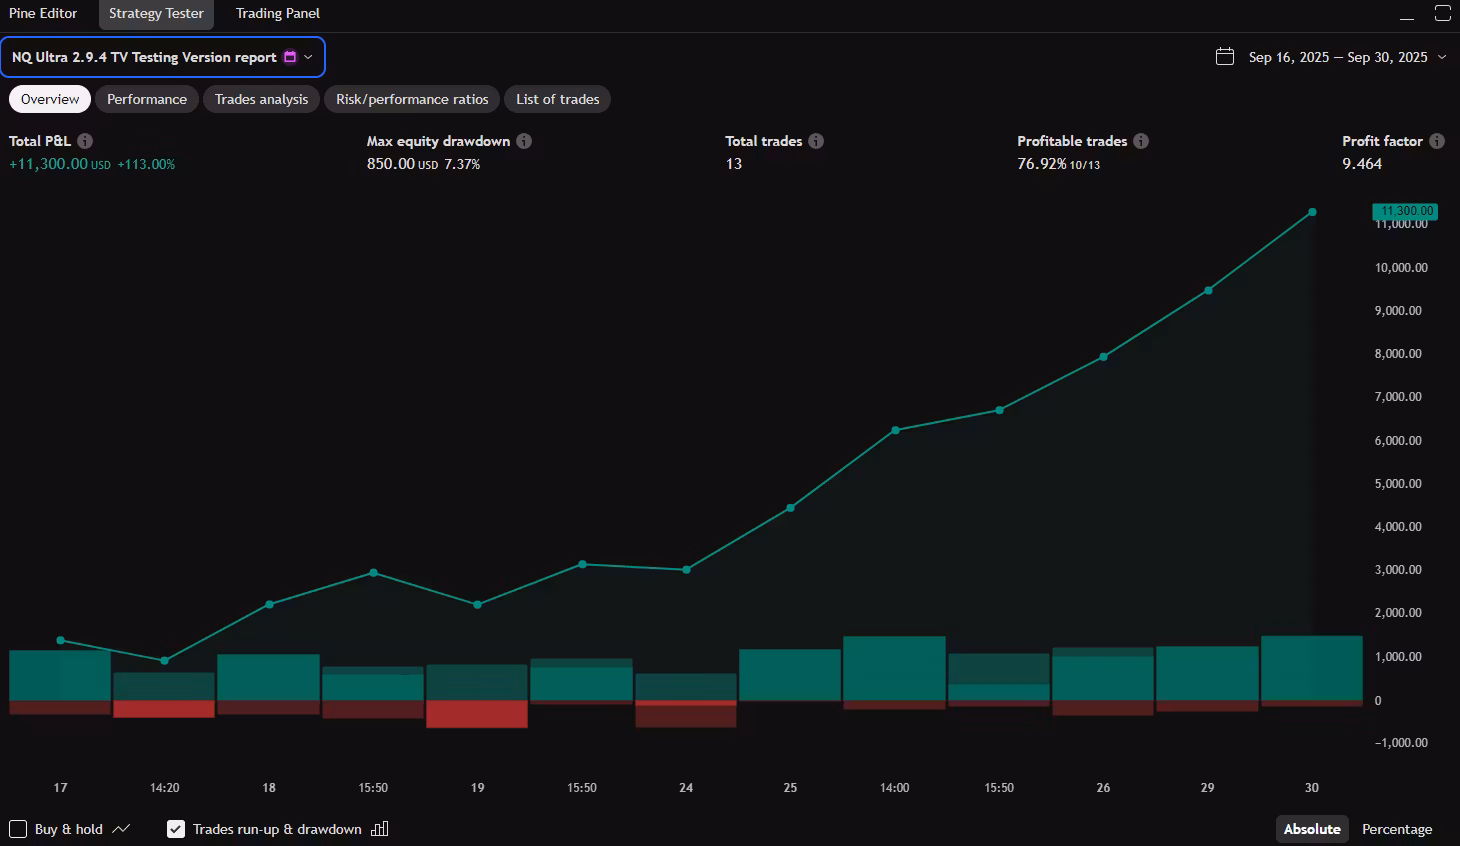Expand the NQ Ultra report name dropdown
This screenshot has width=1460, height=846.
pos(308,57)
